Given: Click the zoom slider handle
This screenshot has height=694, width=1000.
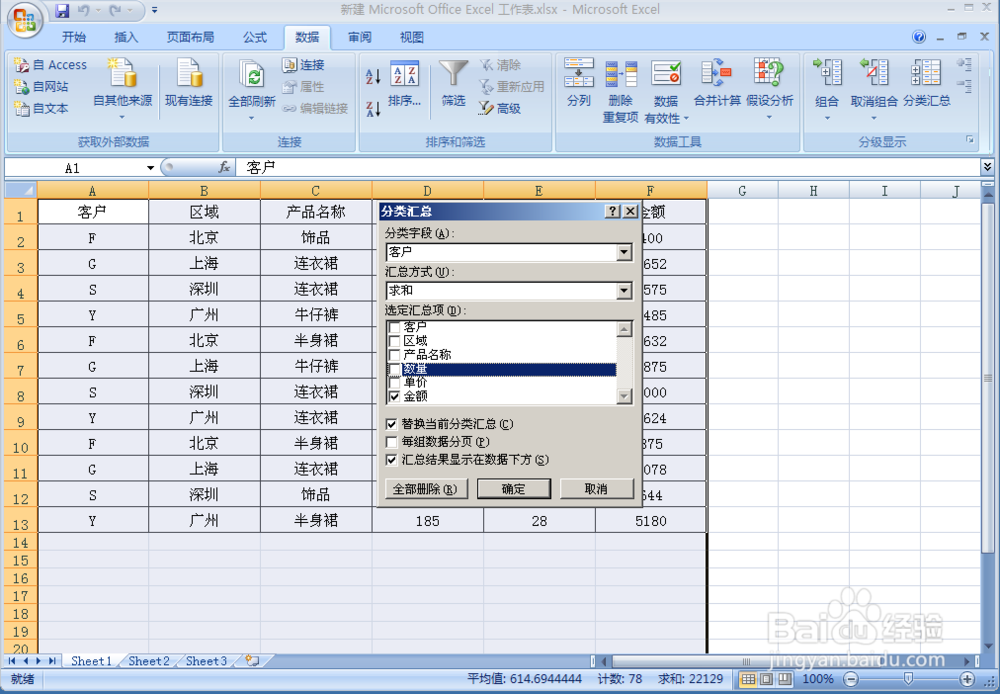Looking at the screenshot, I should 909,679.
